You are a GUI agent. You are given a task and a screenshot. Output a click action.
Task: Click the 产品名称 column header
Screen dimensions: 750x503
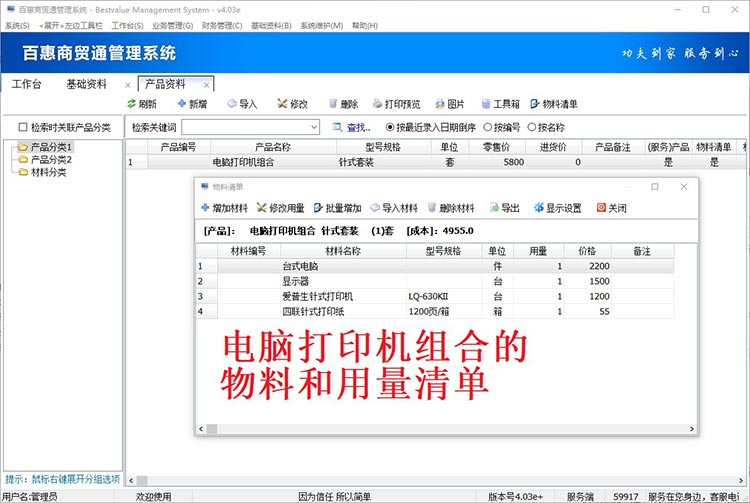click(x=273, y=147)
